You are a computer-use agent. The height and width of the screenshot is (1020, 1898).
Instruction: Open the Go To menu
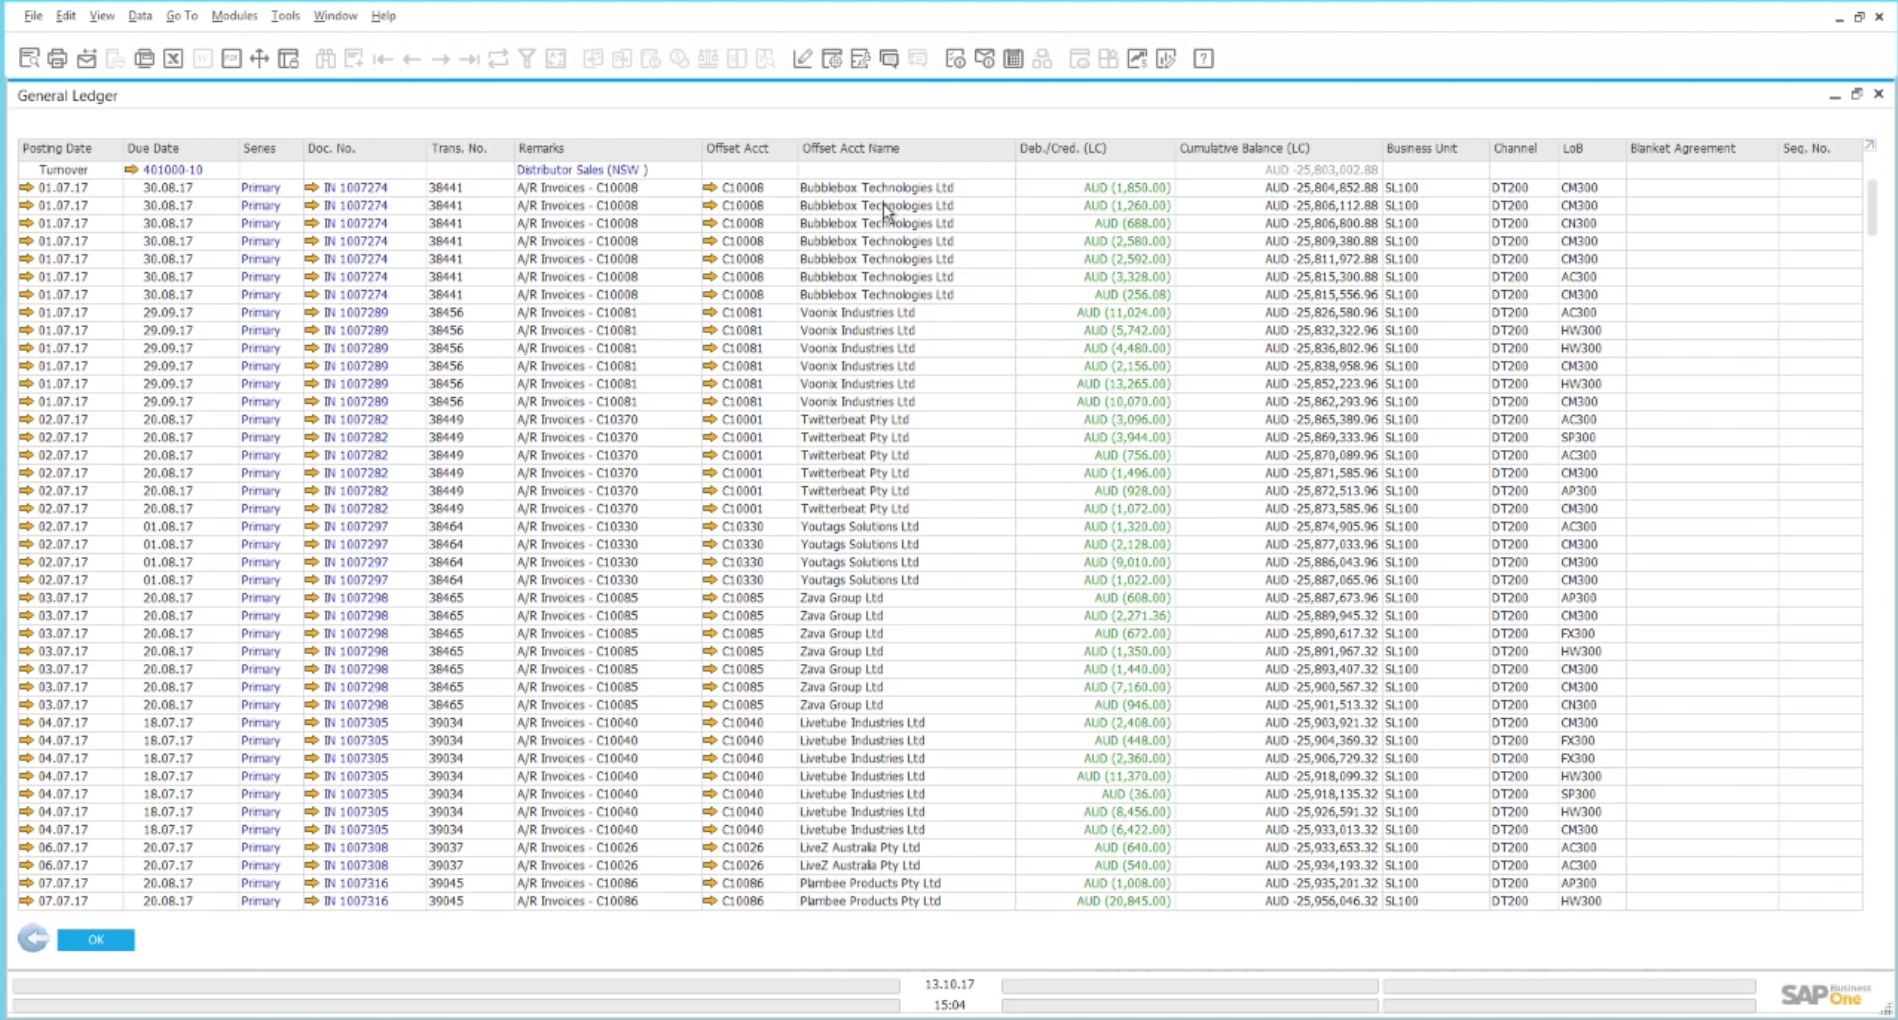click(181, 16)
